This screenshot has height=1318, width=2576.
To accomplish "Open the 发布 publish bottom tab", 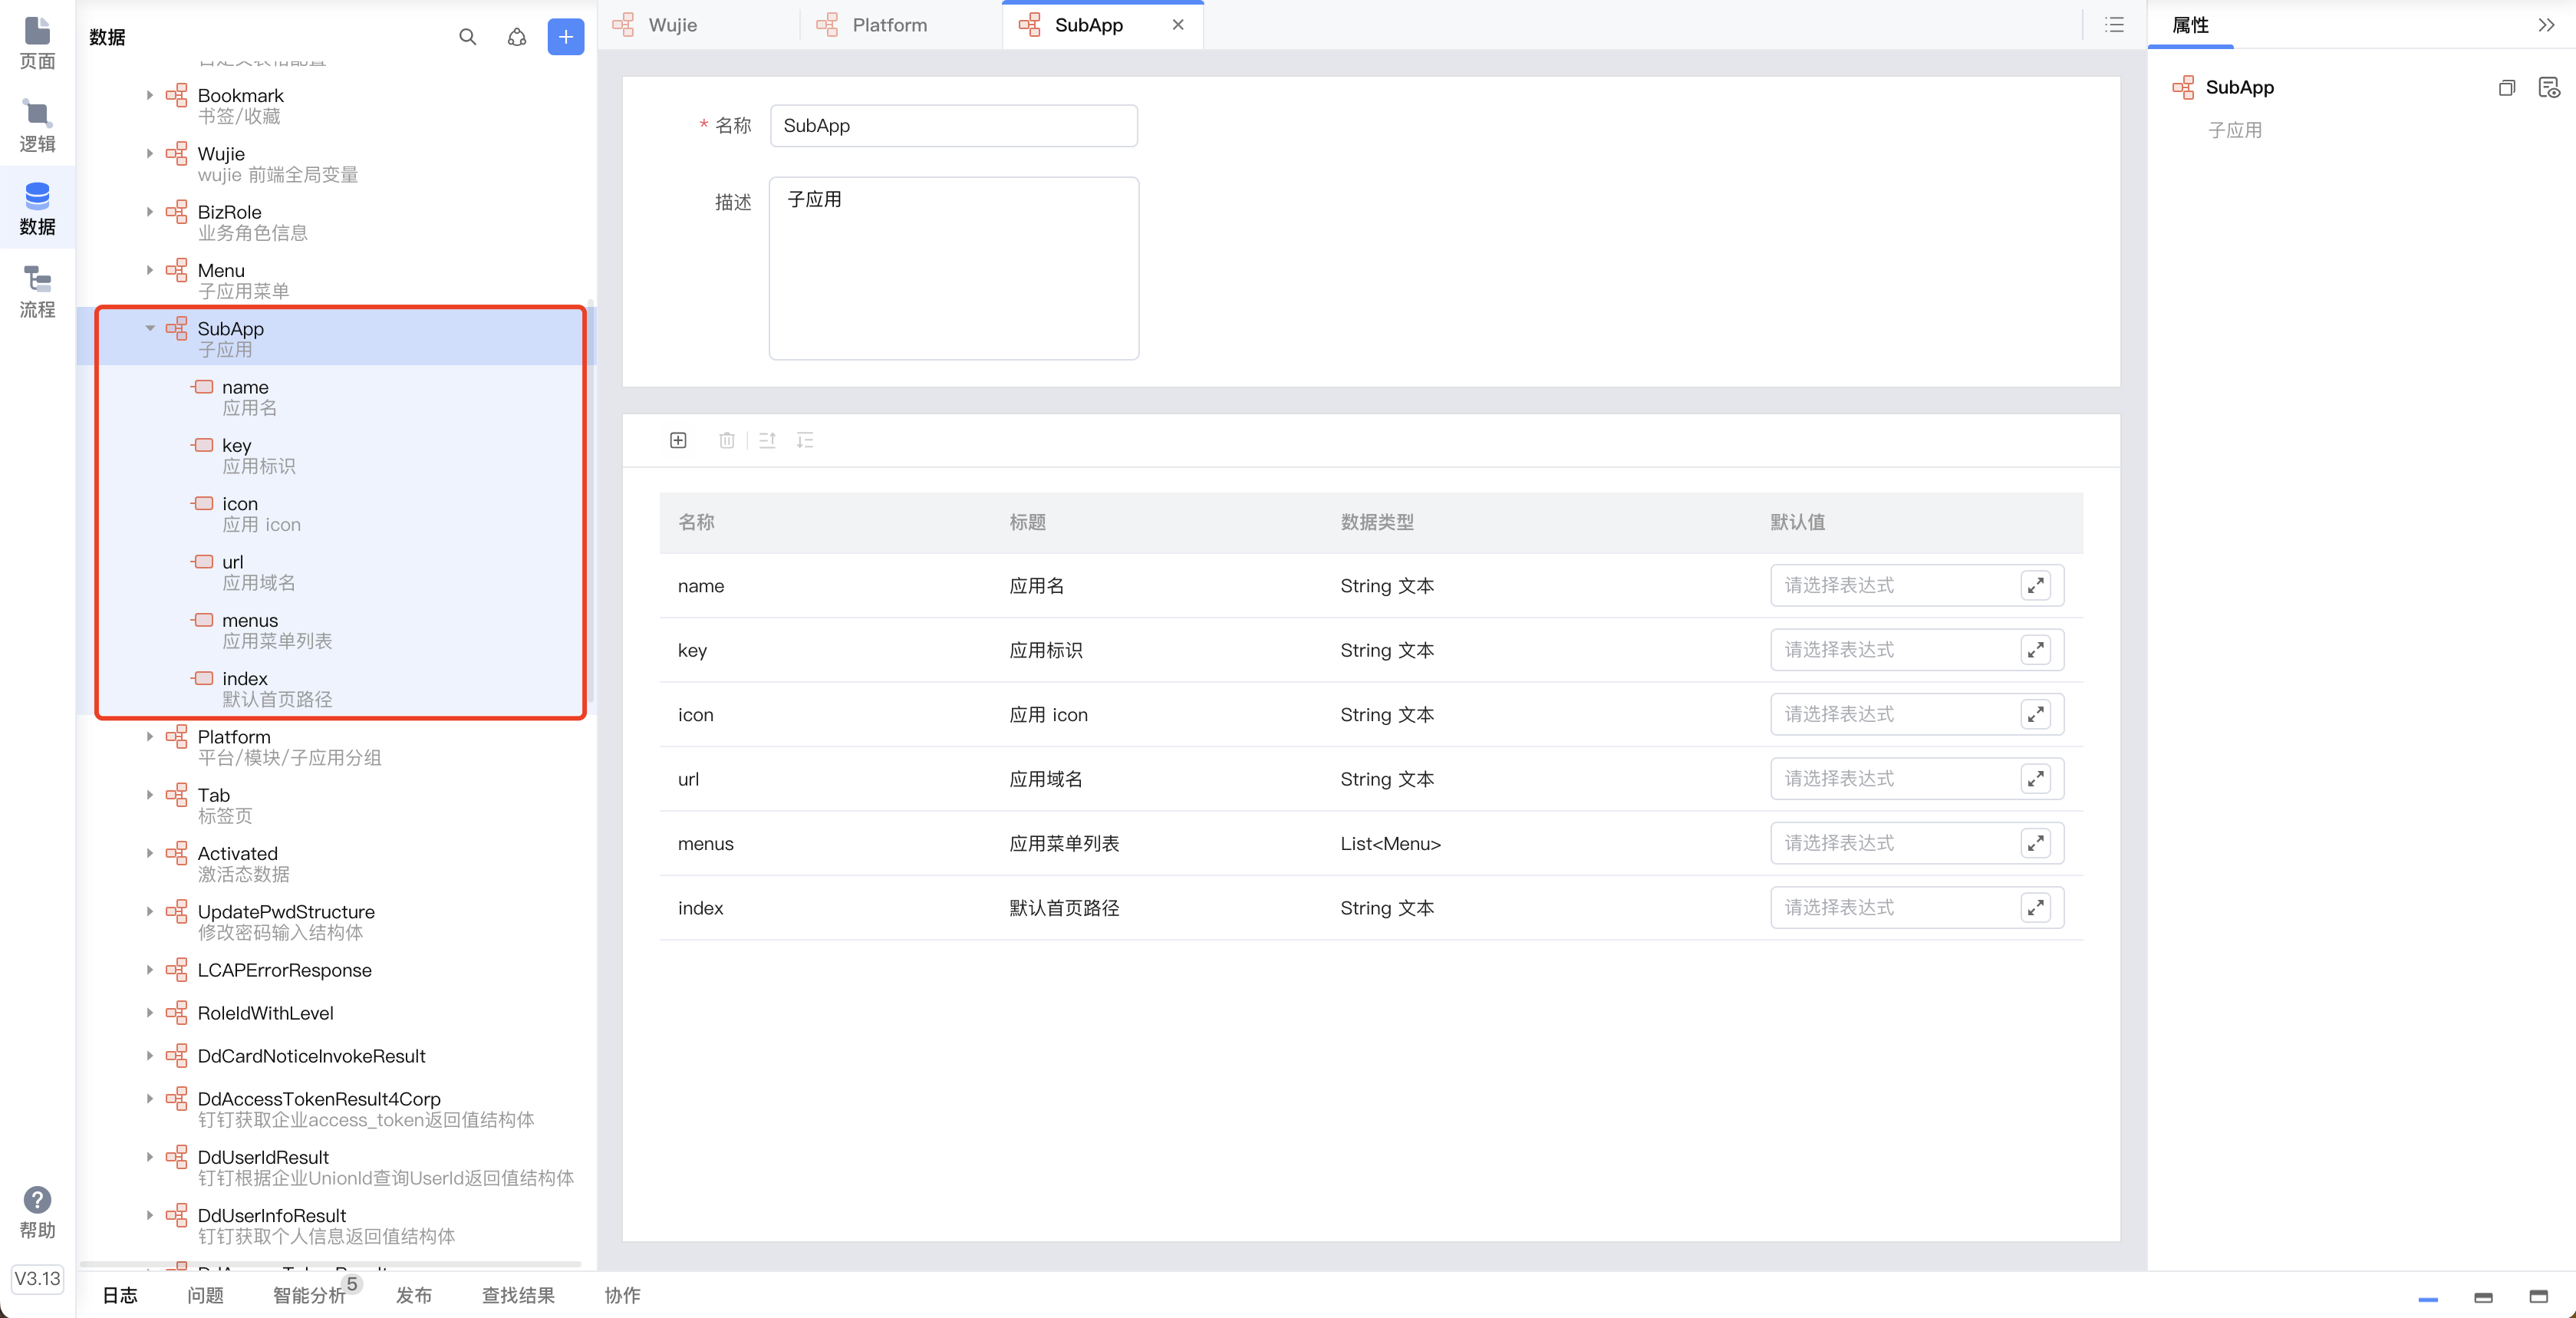I will 413,1295.
